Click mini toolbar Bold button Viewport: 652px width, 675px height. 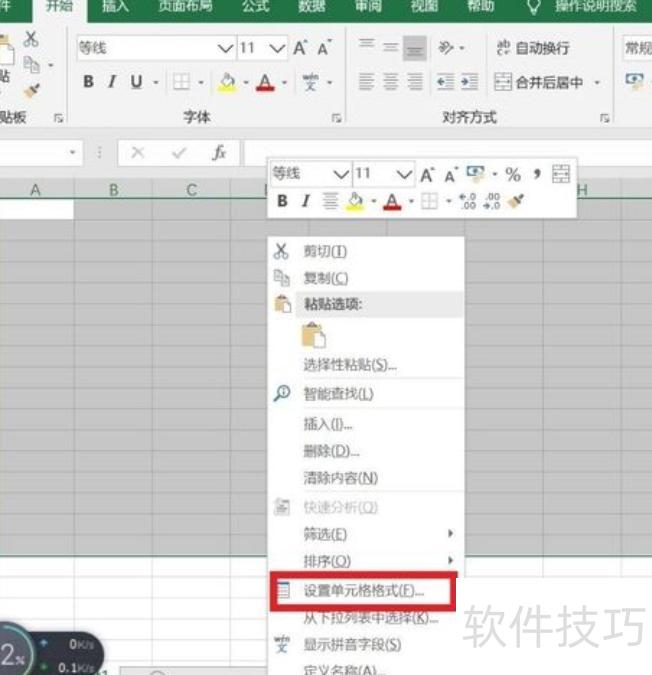(282, 201)
